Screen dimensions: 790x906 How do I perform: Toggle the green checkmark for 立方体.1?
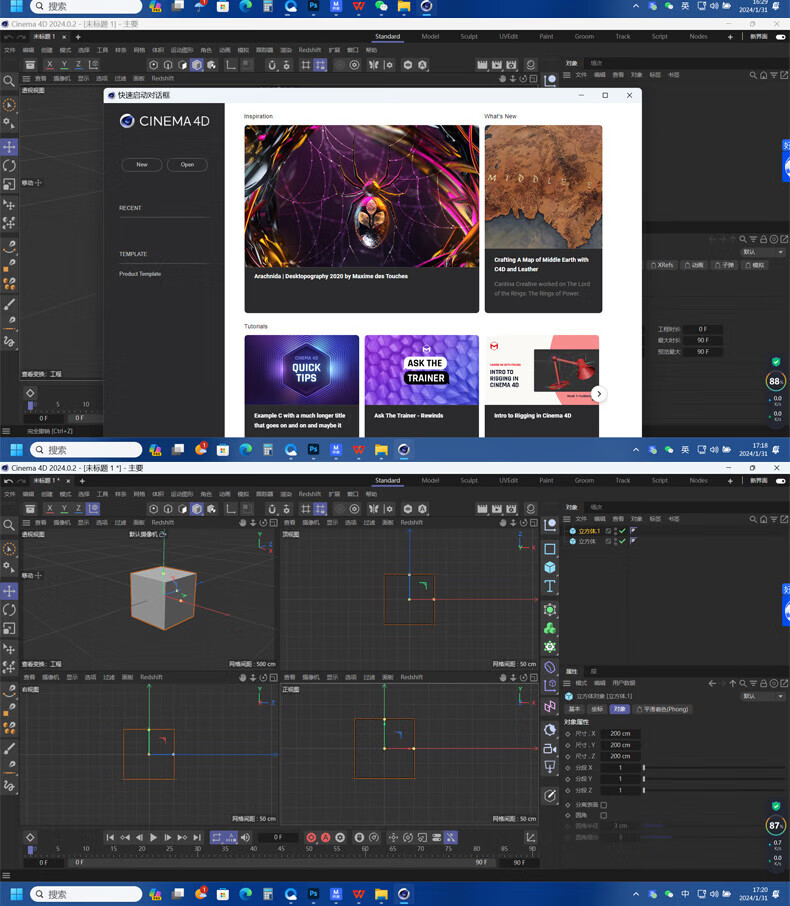(621, 531)
